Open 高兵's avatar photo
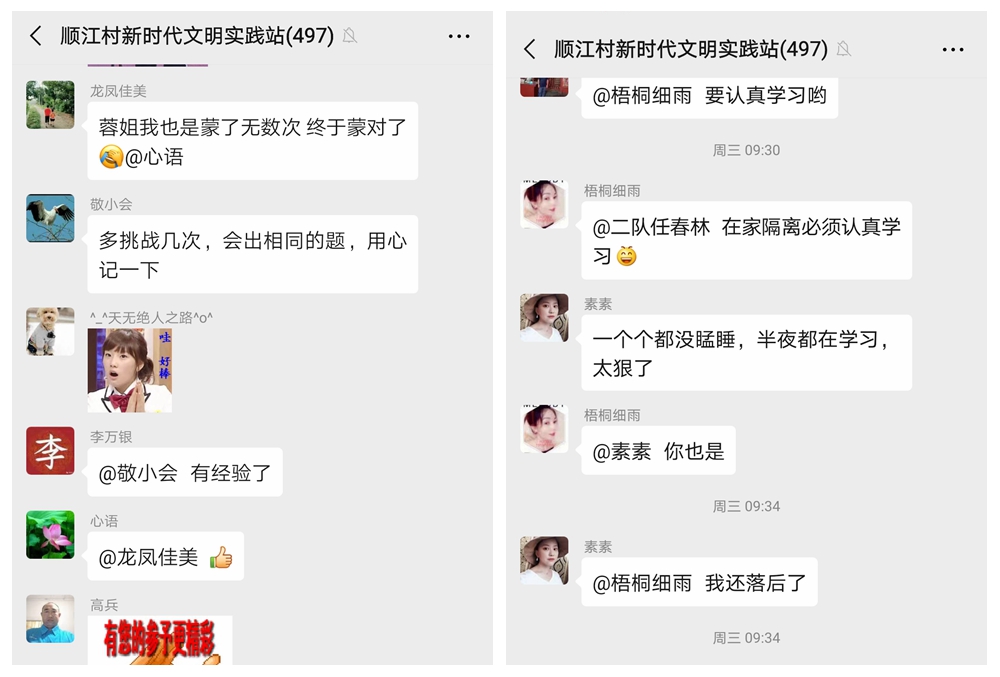1000x677 pixels. (x=50, y=619)
